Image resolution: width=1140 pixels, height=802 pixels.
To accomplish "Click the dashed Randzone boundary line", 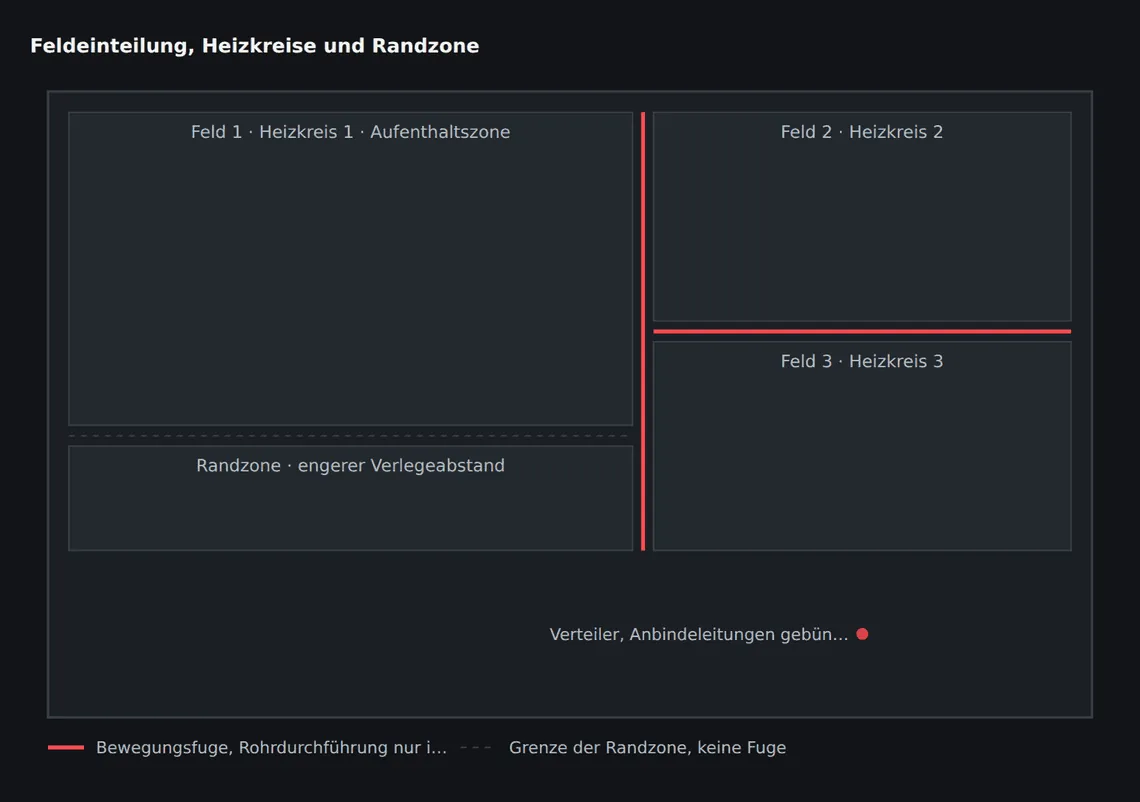I will click(350, 436).
